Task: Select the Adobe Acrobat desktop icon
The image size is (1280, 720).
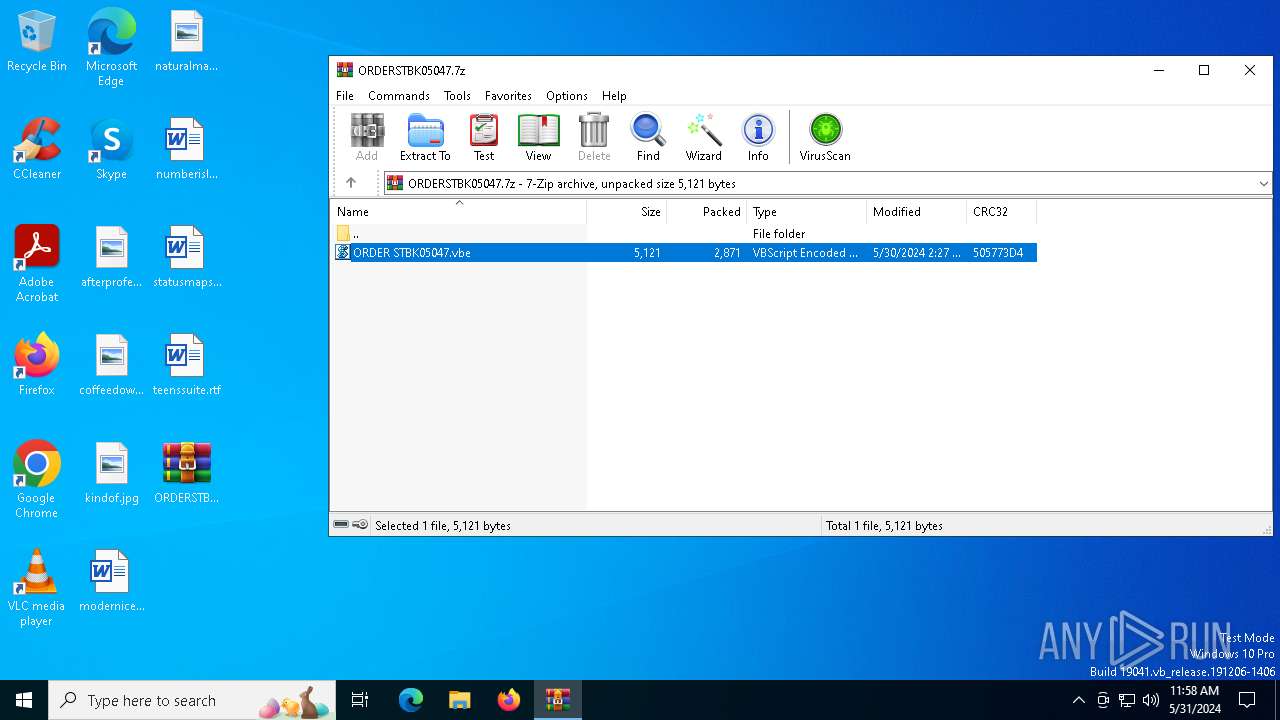Action: tap(37, 264)
